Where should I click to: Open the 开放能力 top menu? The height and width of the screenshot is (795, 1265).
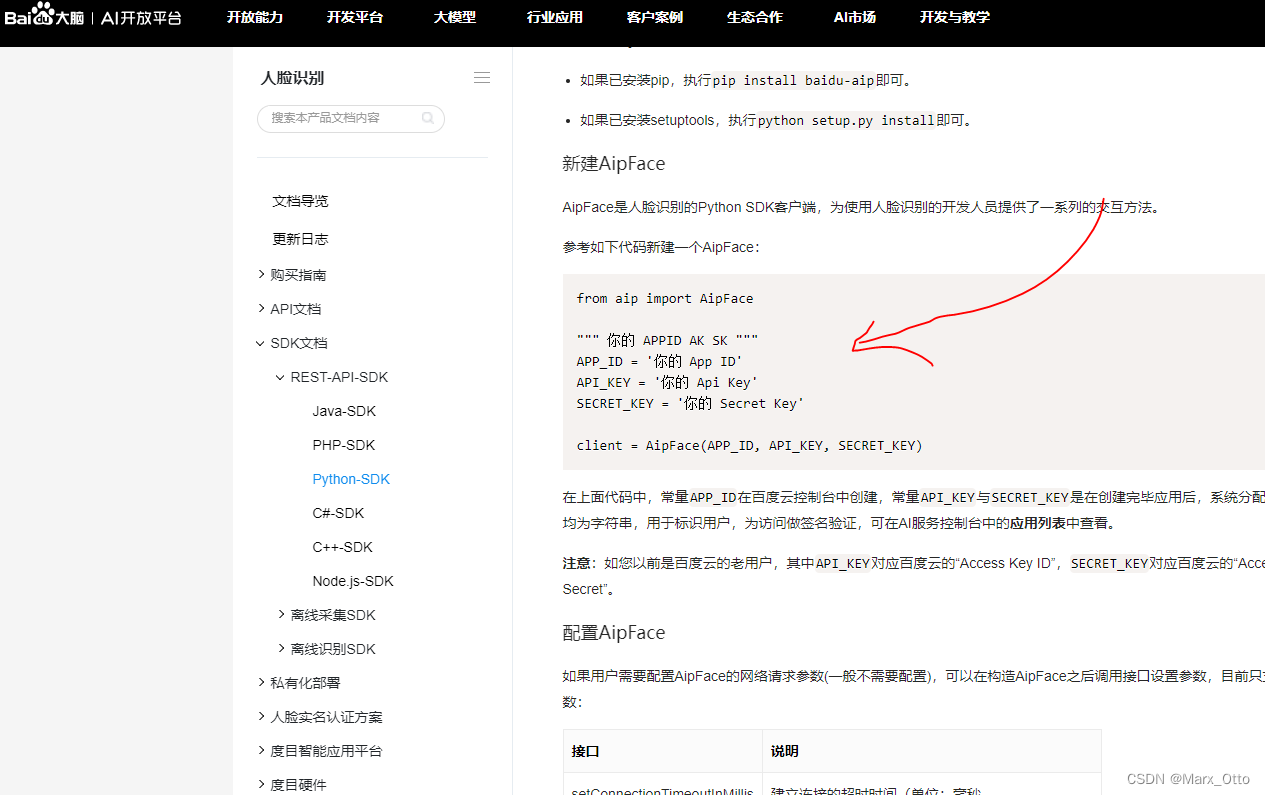(x=255, y=17)
